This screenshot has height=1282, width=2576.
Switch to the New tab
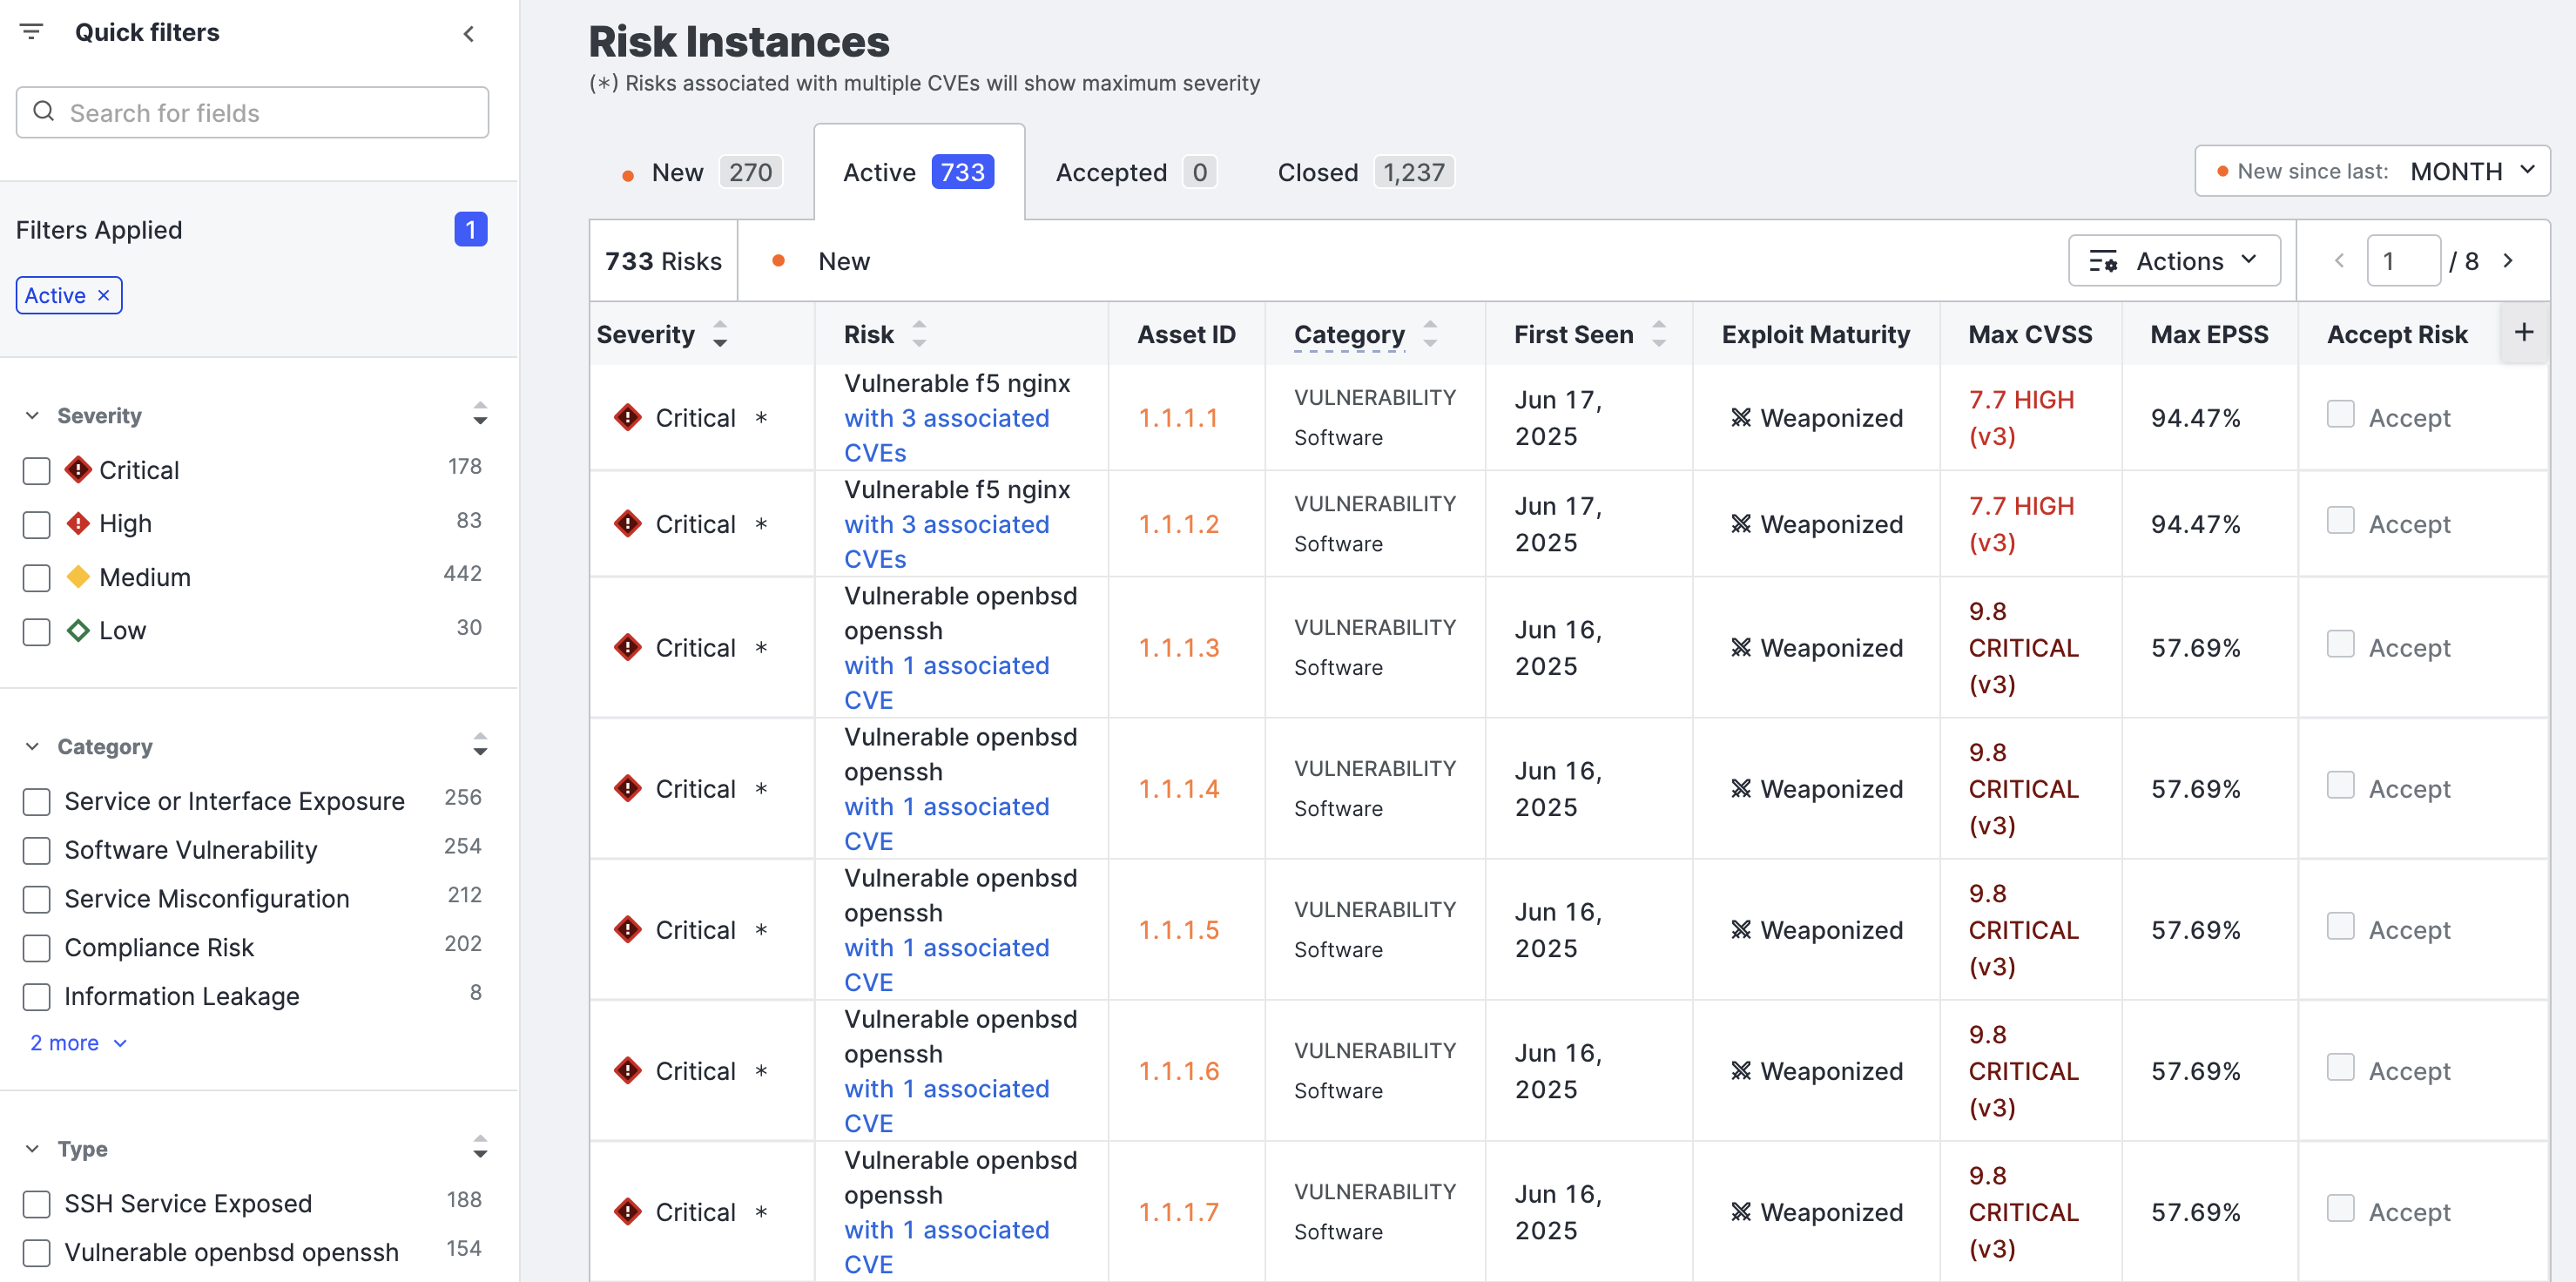pyautogui.click(x=700, y=172)
